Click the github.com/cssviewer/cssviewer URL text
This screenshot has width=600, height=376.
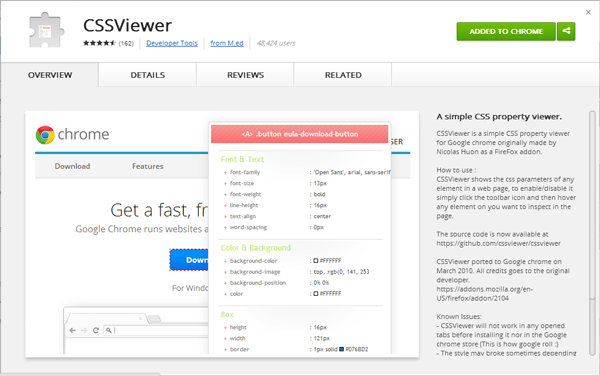click(x=498, y=243)
